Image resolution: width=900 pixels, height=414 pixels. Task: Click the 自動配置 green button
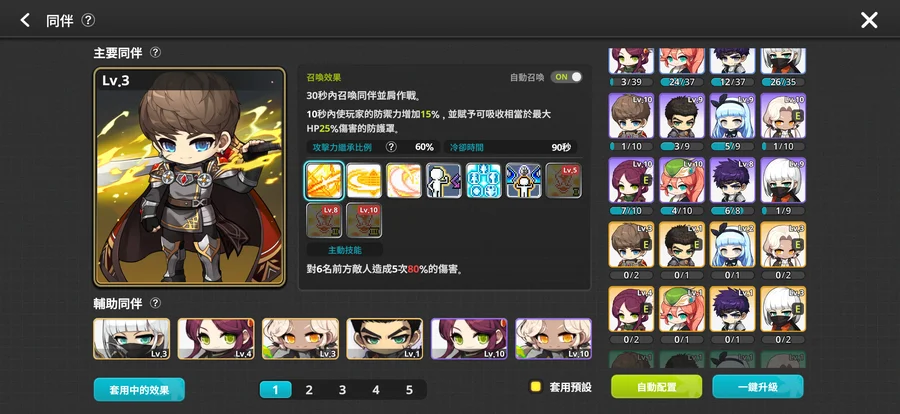[657, 386]
